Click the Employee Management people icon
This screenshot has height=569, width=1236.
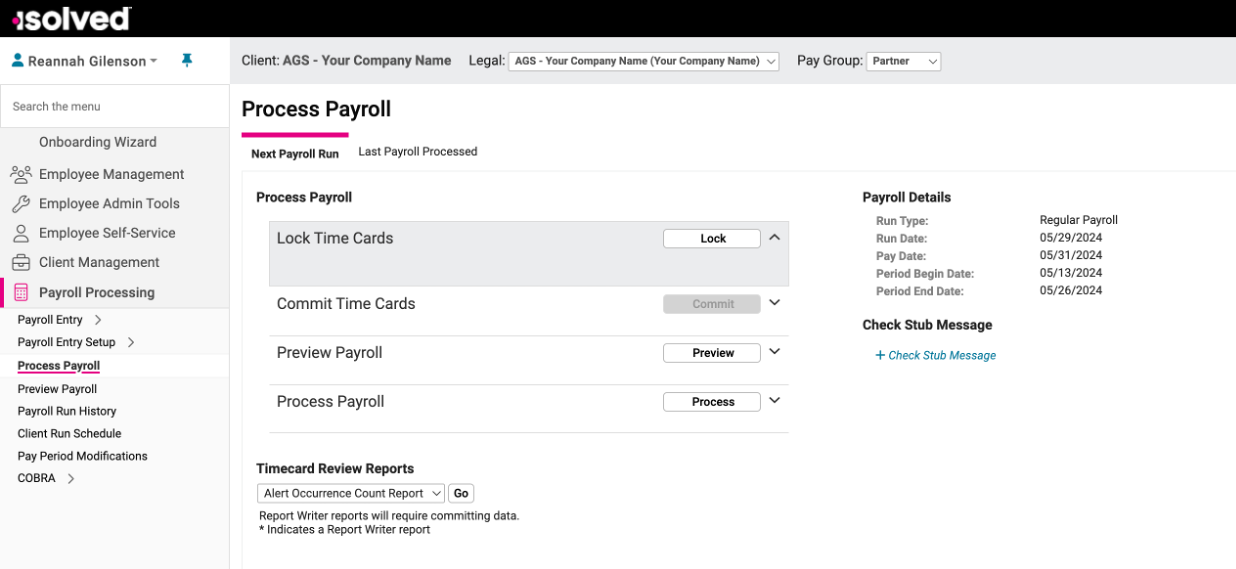tap(21, 174)
